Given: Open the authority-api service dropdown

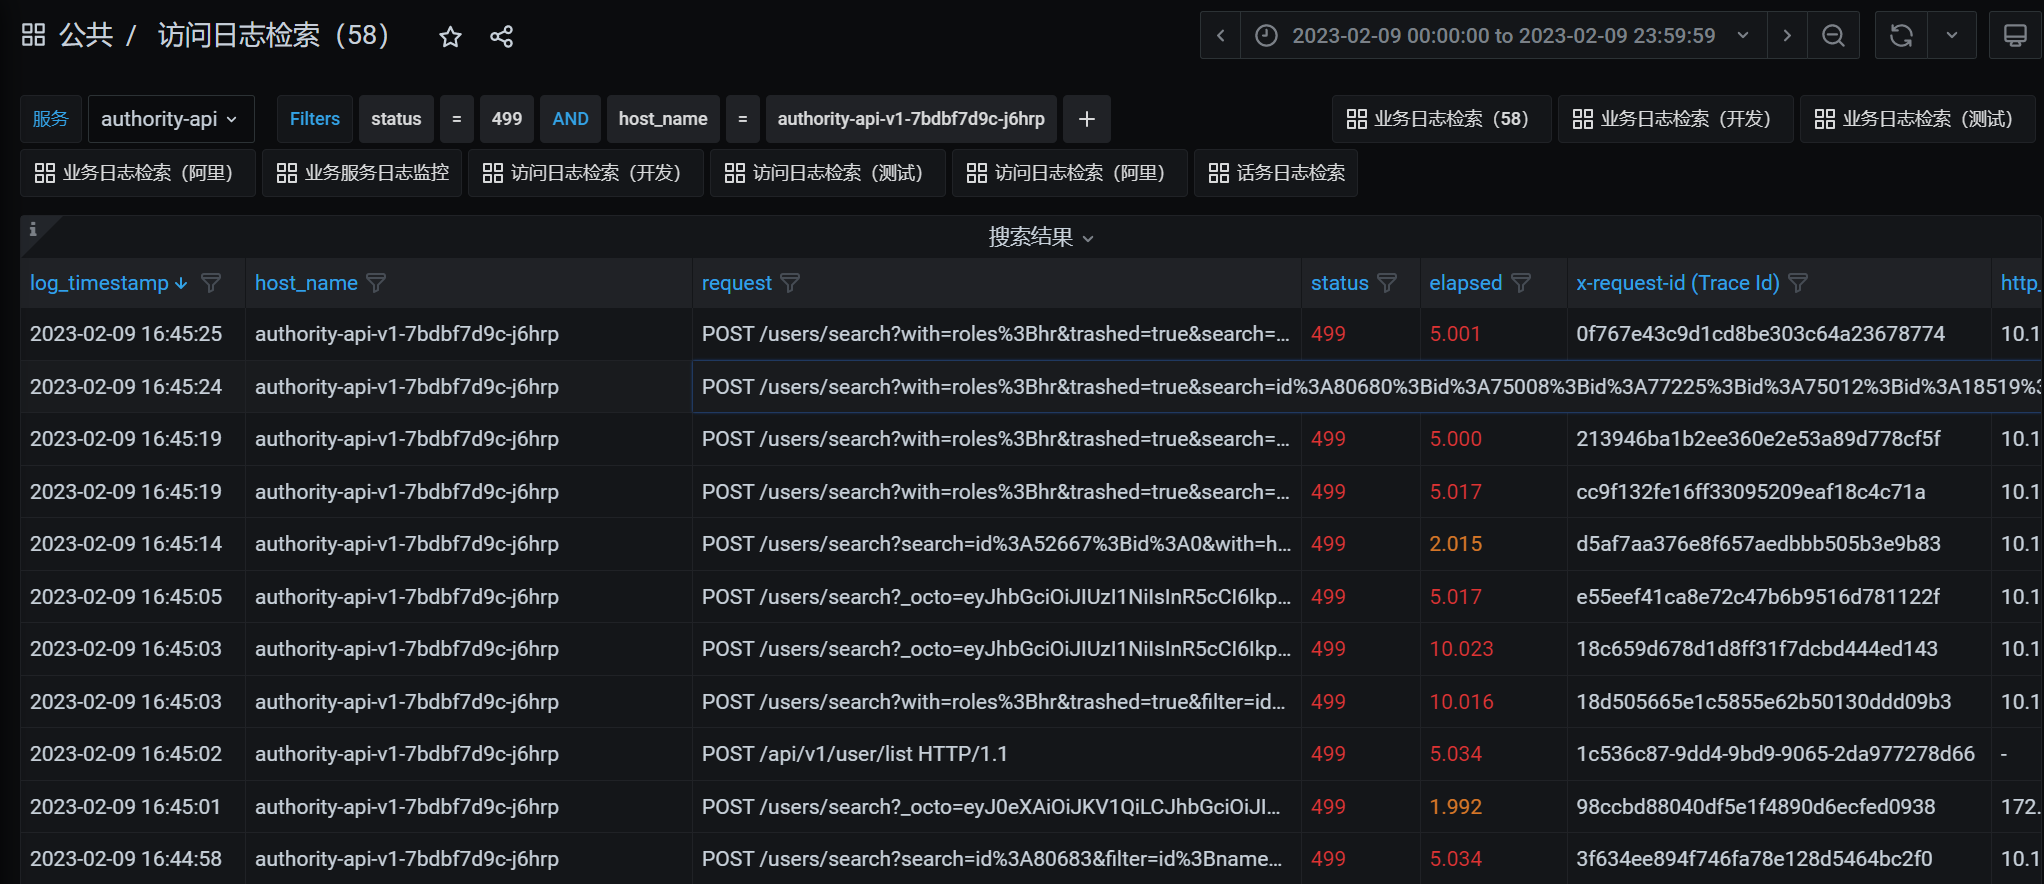Looking at the screenshot, I should pos(171,119).
